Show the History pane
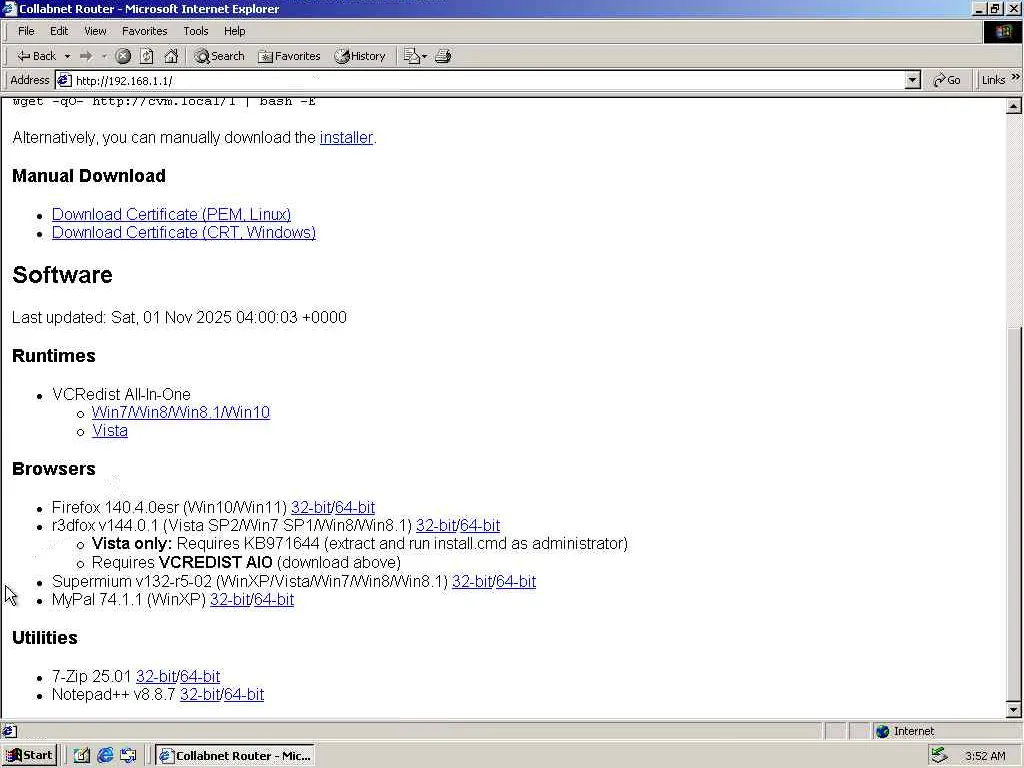Image resolution: width=1024 pixels, height=768 pixels. tap(360, 56)
